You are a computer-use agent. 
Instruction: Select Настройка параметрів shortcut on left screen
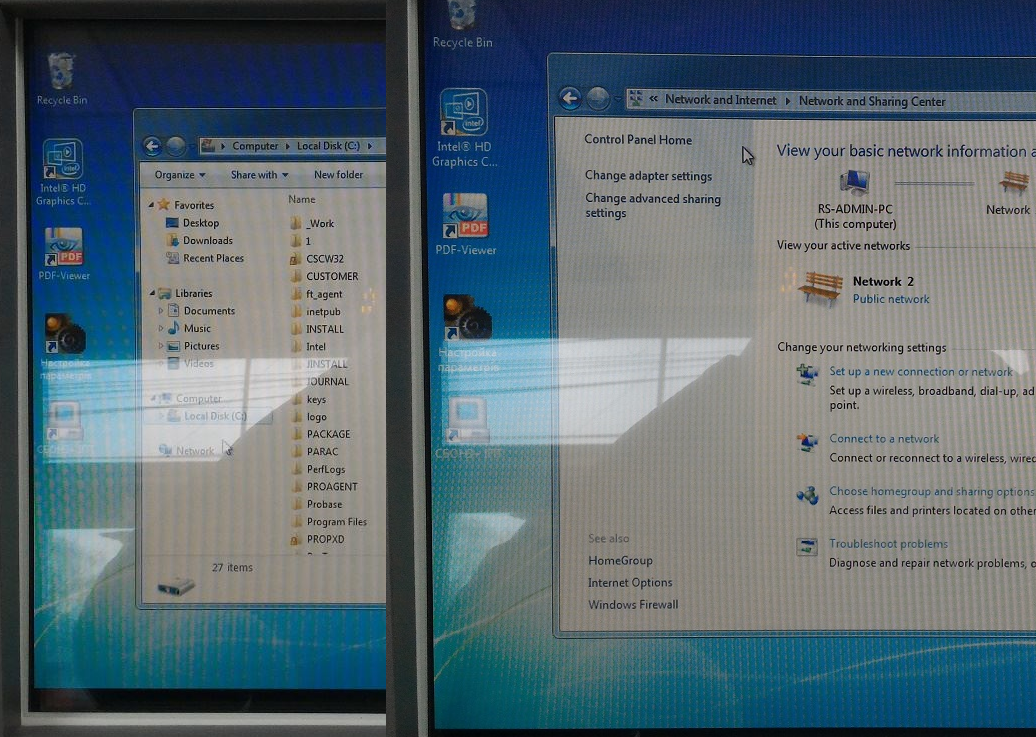(x=65, y=347)
